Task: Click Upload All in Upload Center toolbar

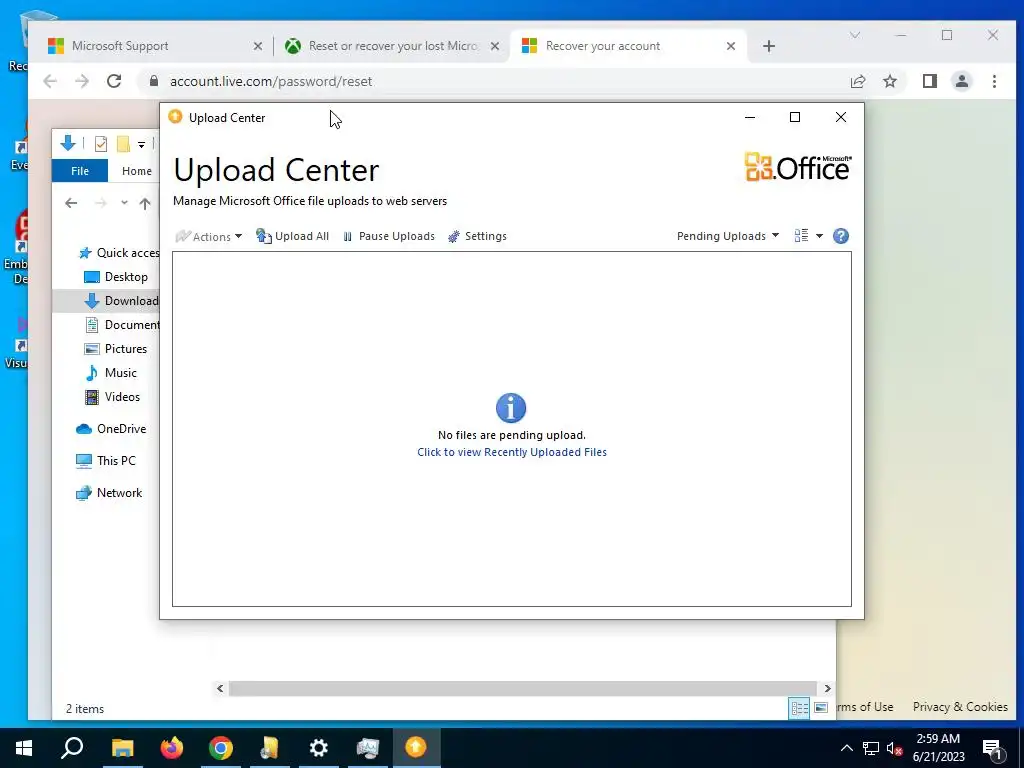Action: click(x=293, y=236)
